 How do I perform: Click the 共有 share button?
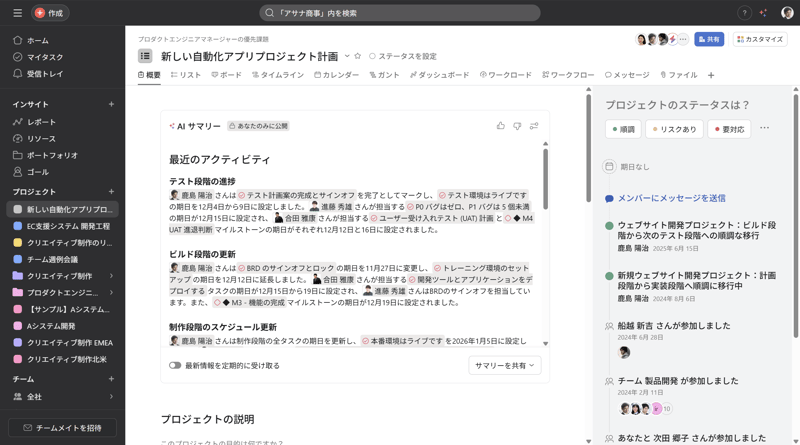[x=709, y=39]
